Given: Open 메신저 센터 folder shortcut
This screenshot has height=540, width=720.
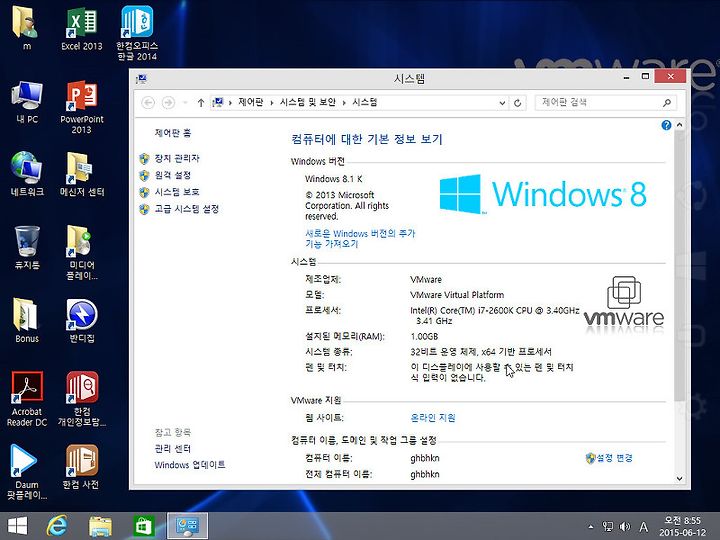Looking at the screenshot, I should click(x=82, y=174).
